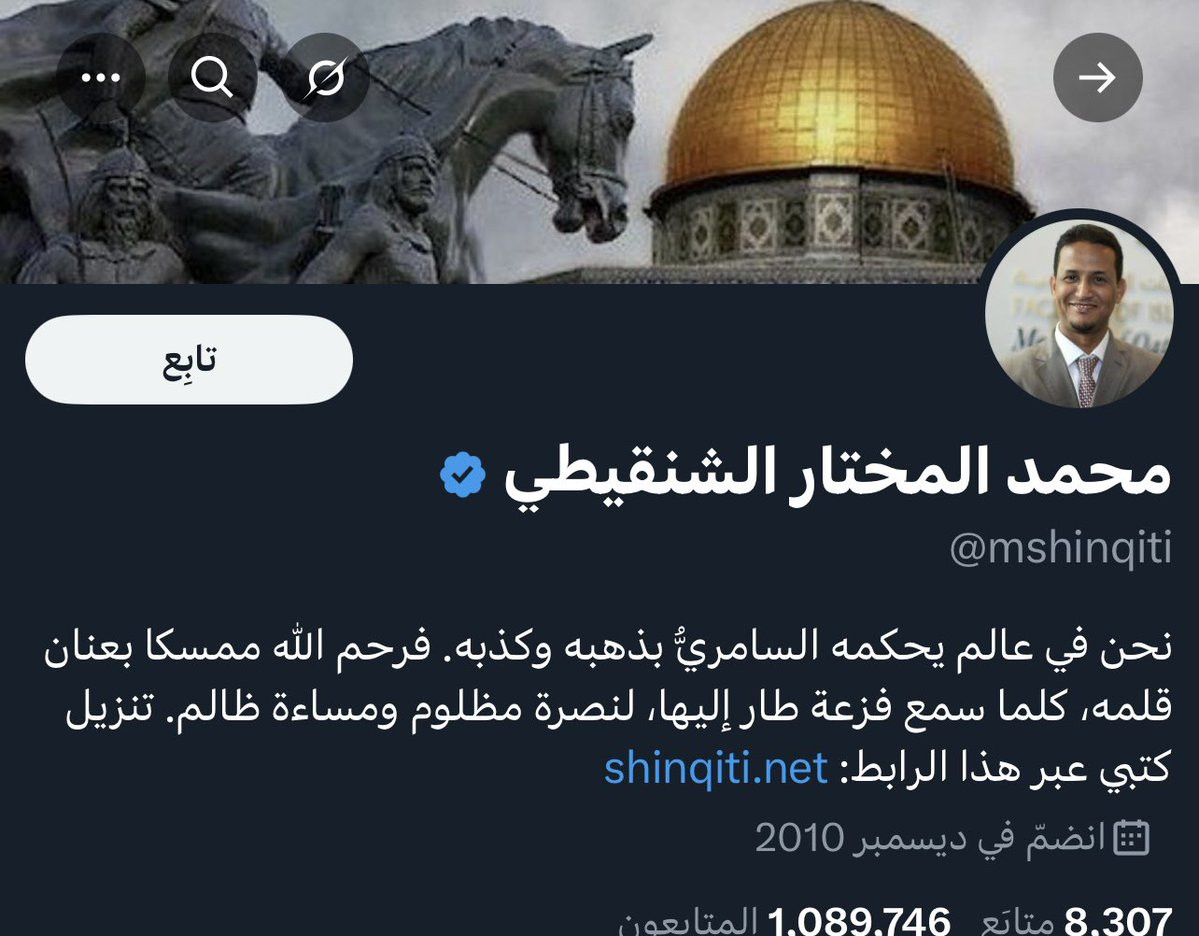Go back using the arrow button

coord(1097,77)
